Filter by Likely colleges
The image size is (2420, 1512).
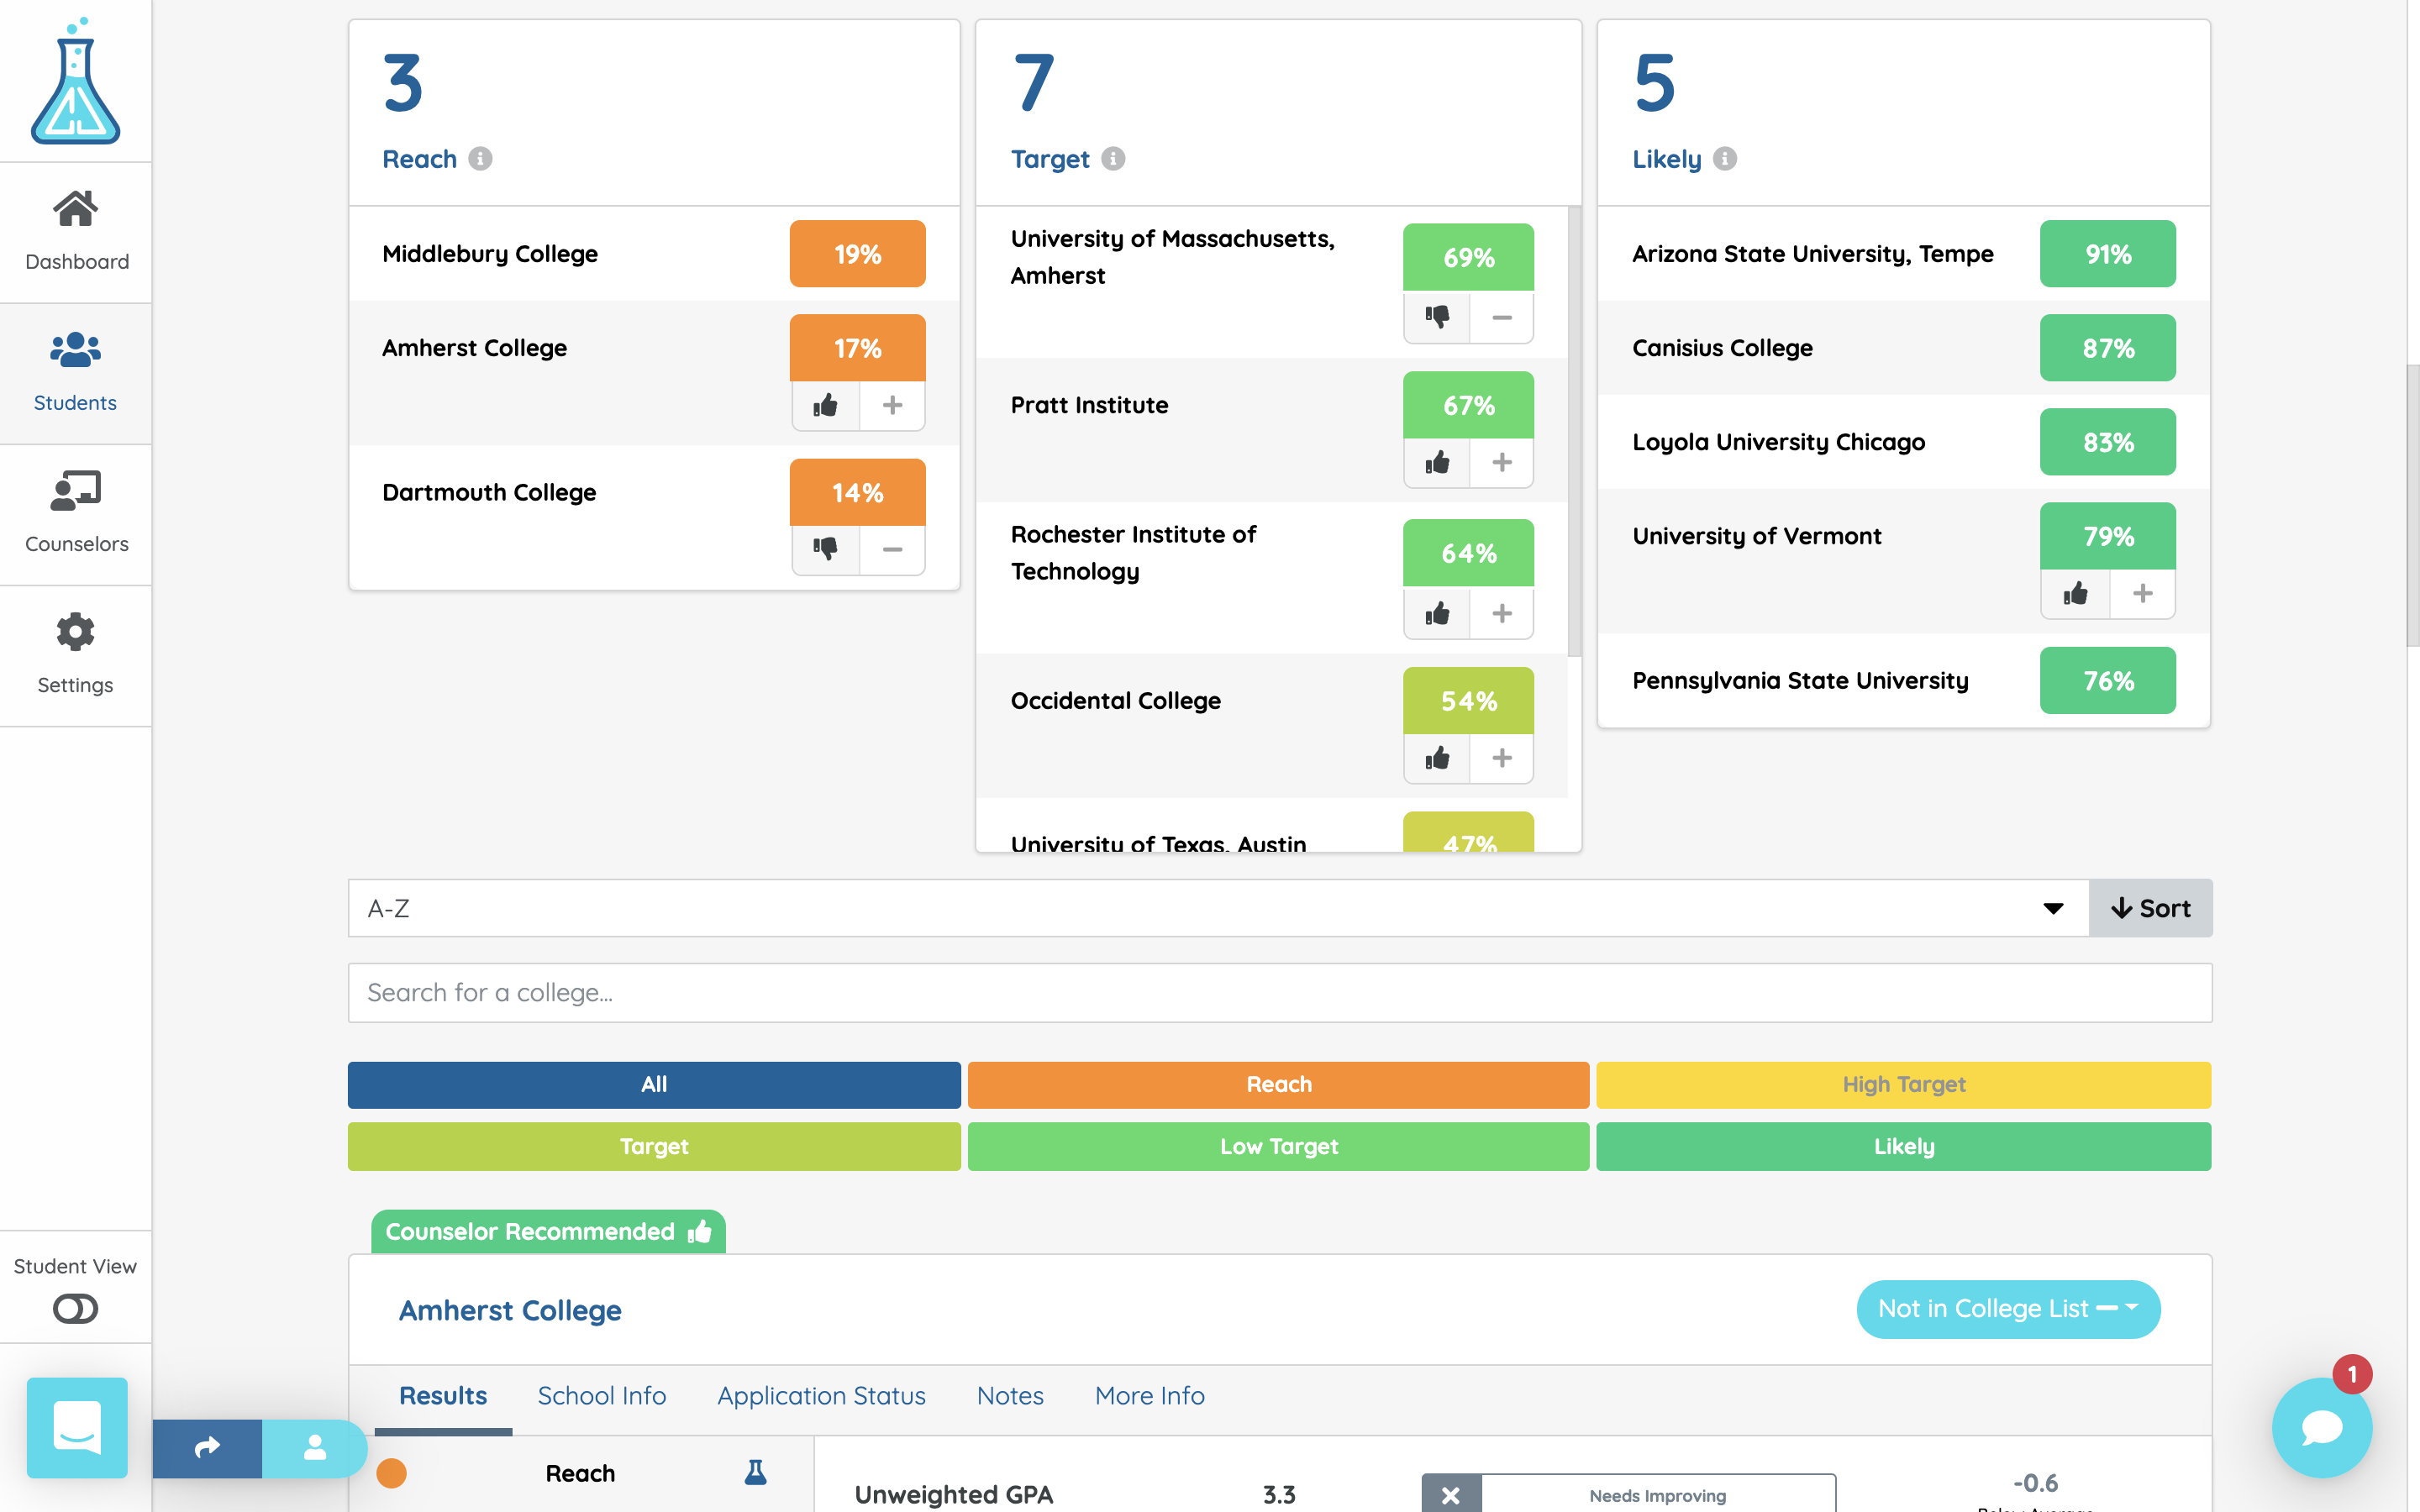1903,1146
